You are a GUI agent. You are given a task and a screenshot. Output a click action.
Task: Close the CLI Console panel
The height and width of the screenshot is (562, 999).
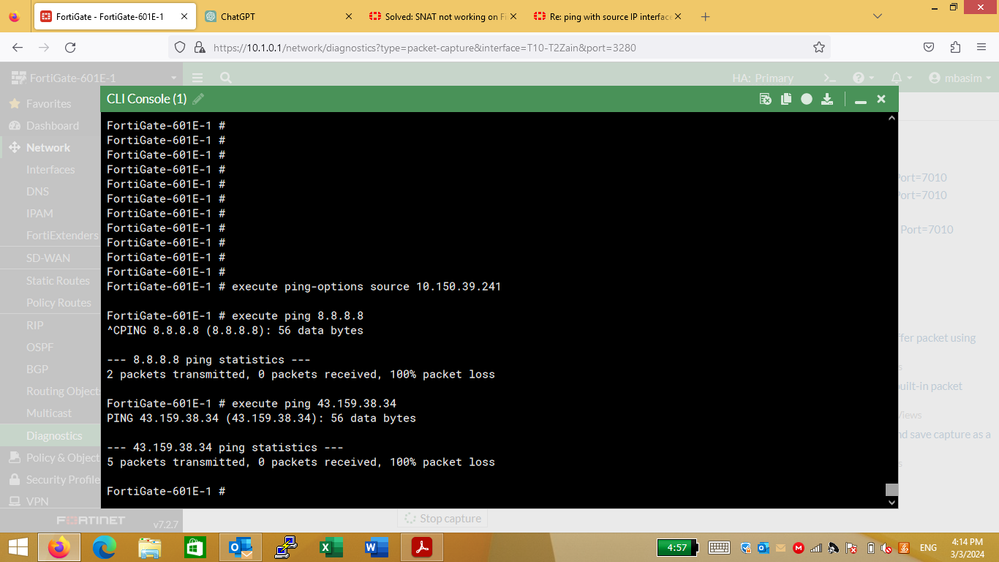(x=881, y=99)
